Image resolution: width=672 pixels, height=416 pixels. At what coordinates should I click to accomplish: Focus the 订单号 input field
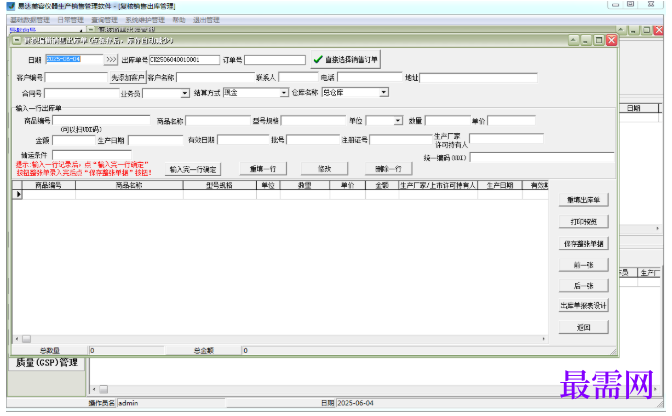coord(275,60)
